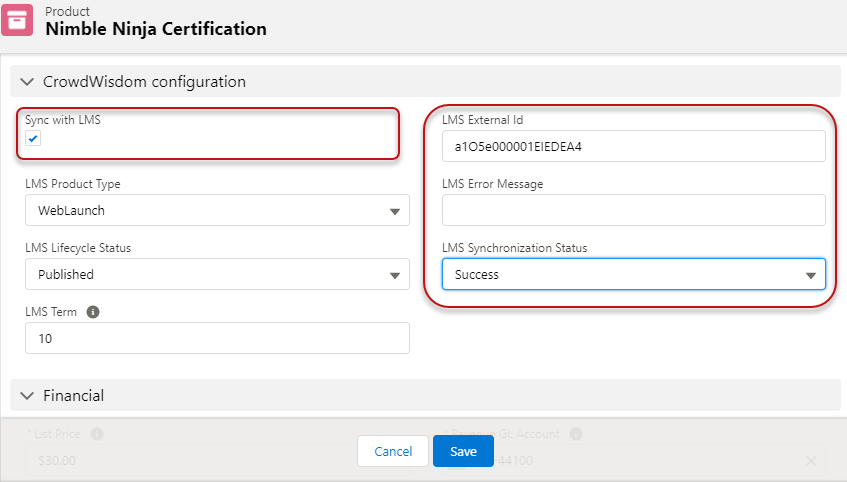Click the pink Product archive icon

17,21
